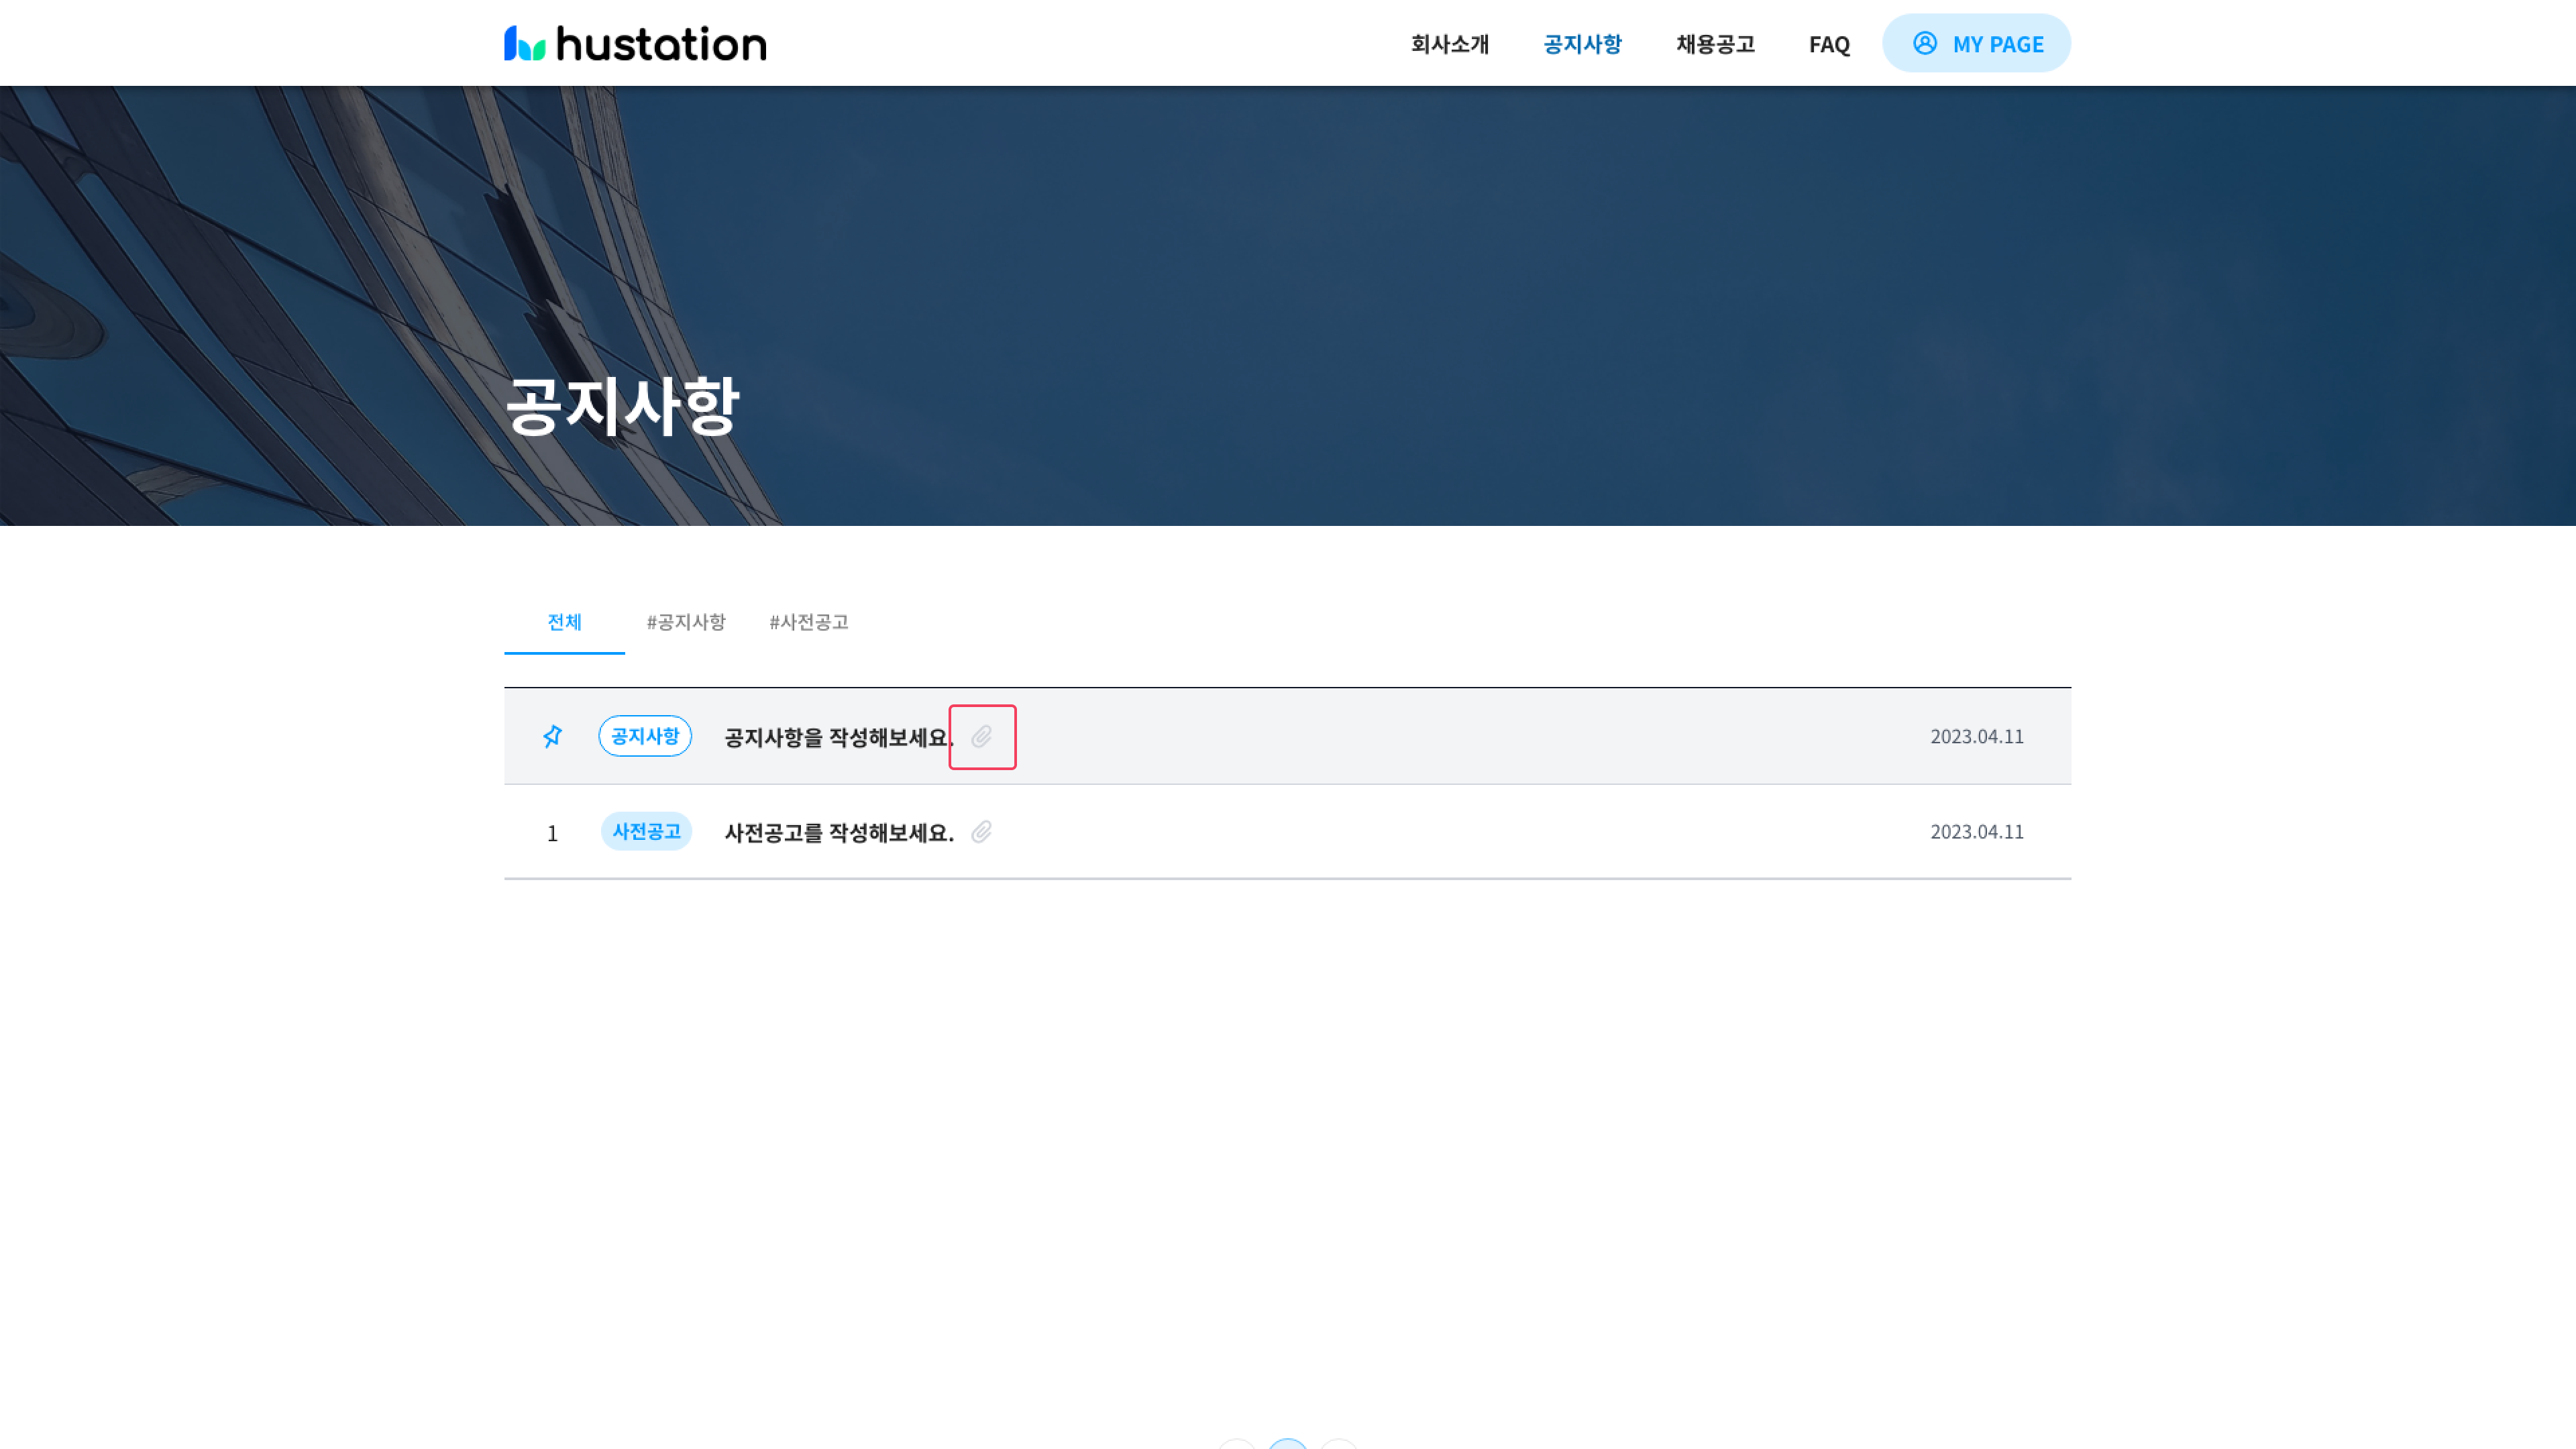Switch to the #사전공고 filter tab
Screen dimensions: 2576x1449
coord(808,622)
